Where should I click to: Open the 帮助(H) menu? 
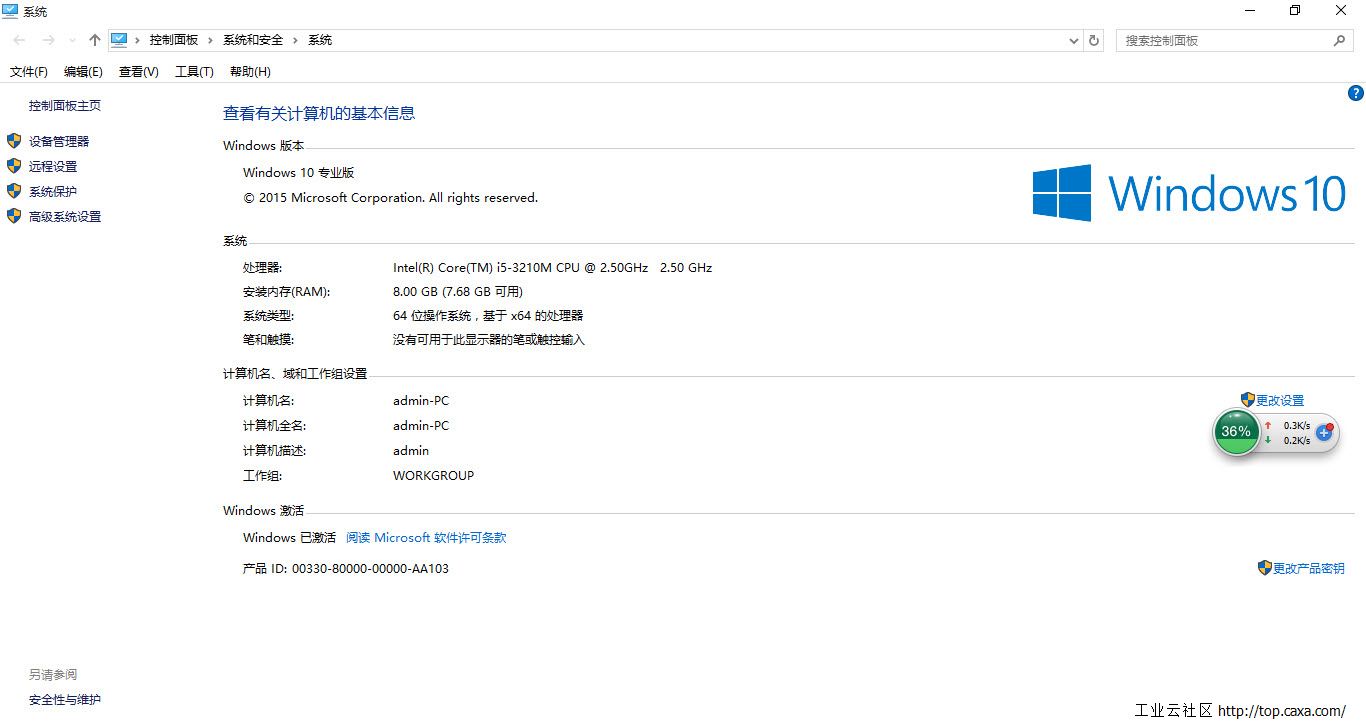[250, 72]
